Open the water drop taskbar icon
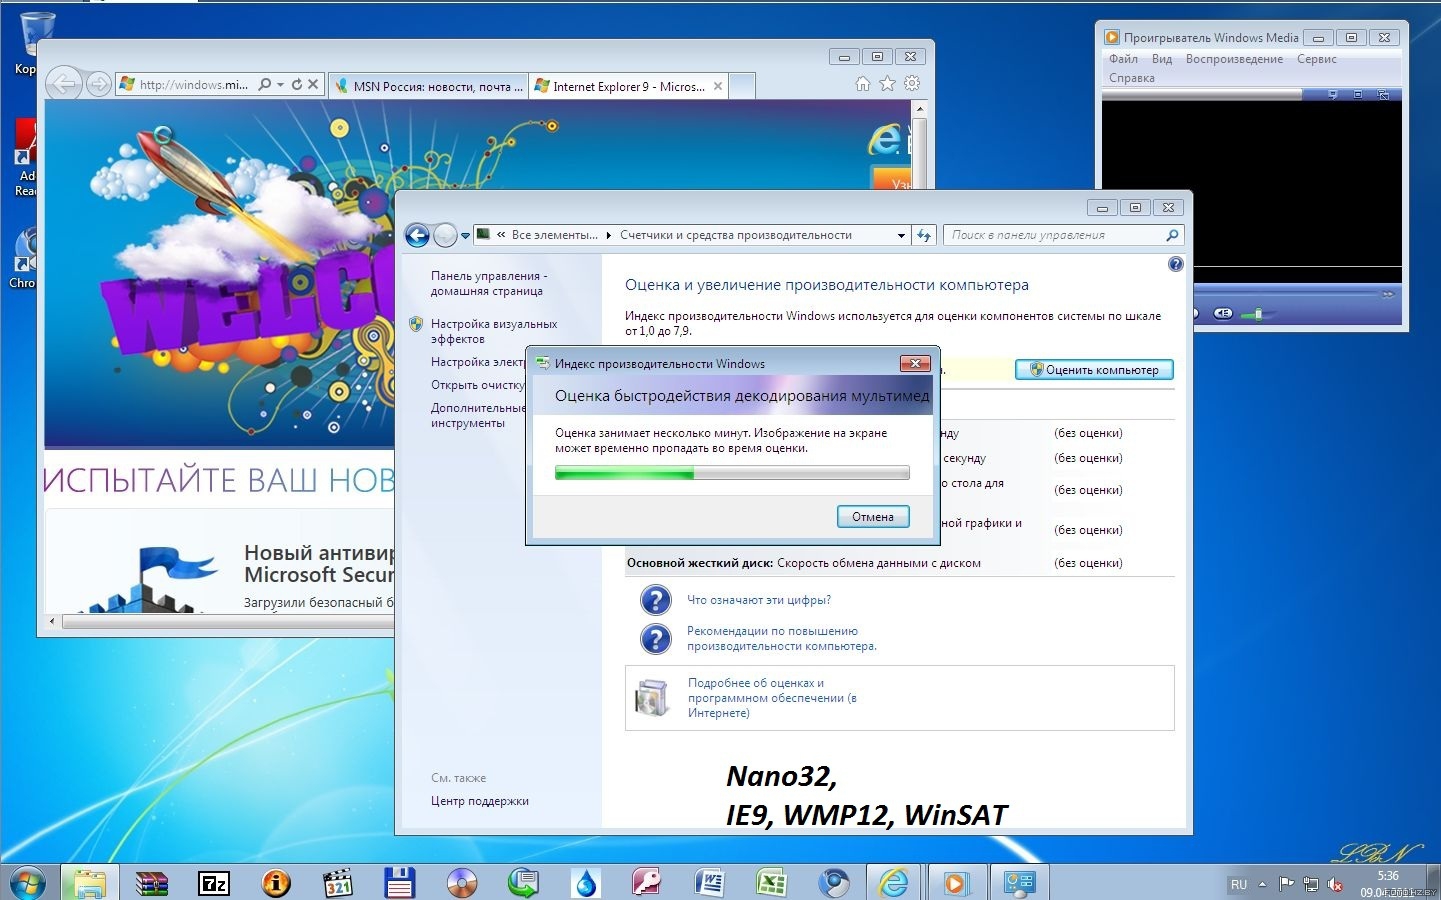Screen dimensions: 1441x900 click(x=586, y=883)
